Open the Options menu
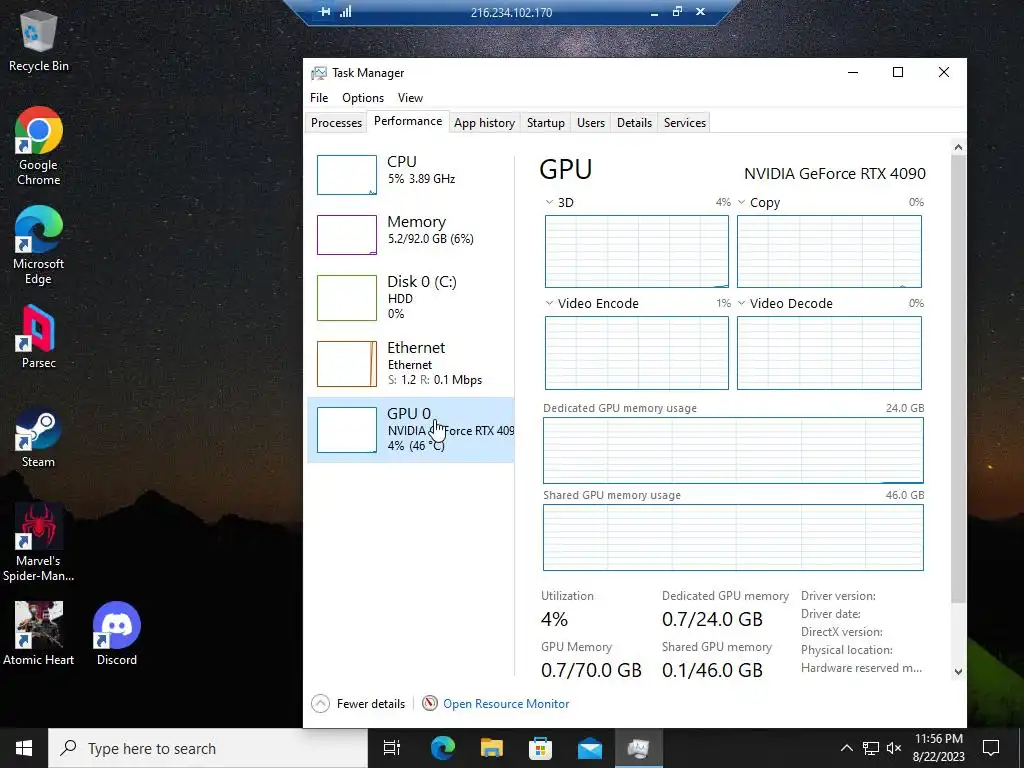Screen dimensions: 1024x768 363,97
